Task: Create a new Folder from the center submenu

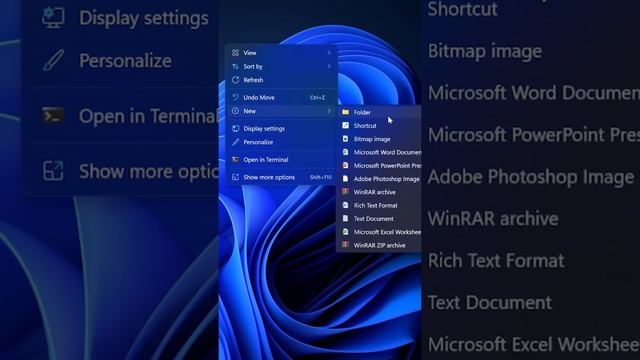Action: coord(380,112)
